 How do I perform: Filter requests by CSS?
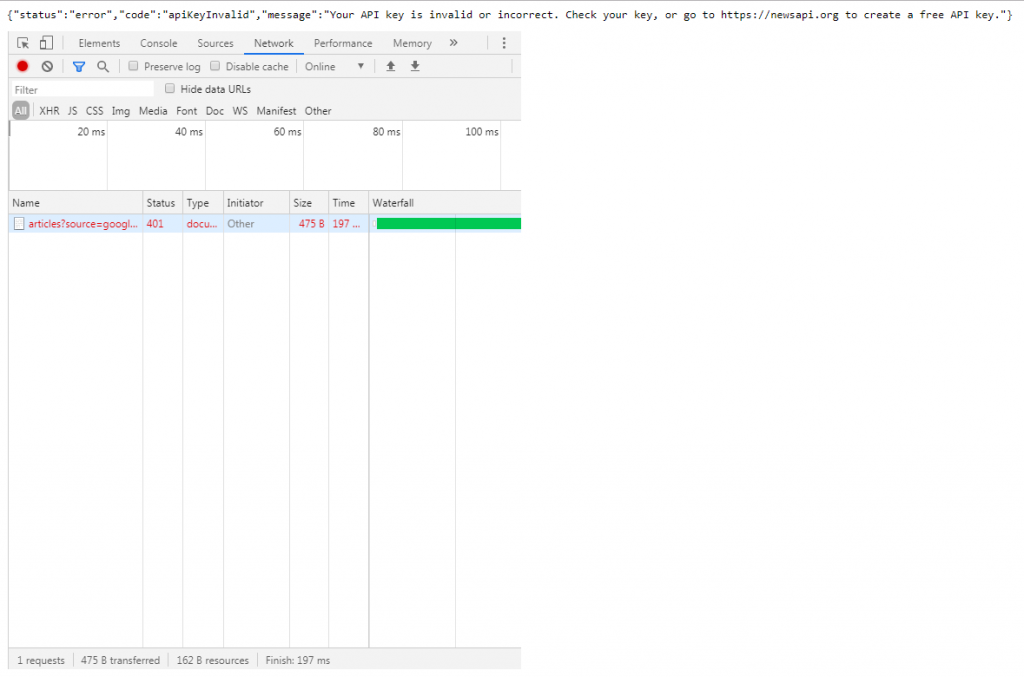(x=95, y=111)
